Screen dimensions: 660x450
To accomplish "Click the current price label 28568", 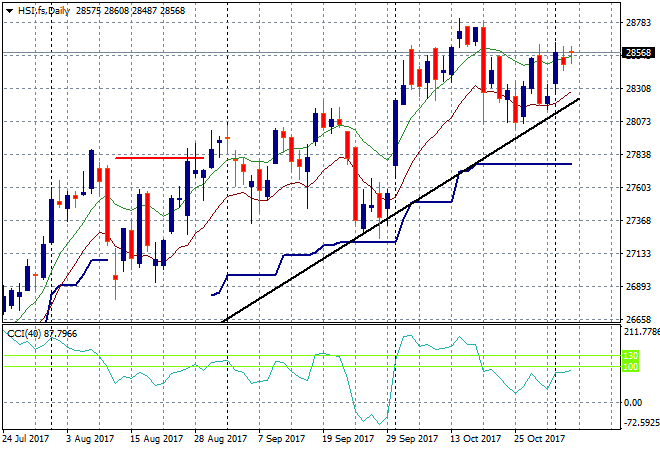I will tap(639, 53).
